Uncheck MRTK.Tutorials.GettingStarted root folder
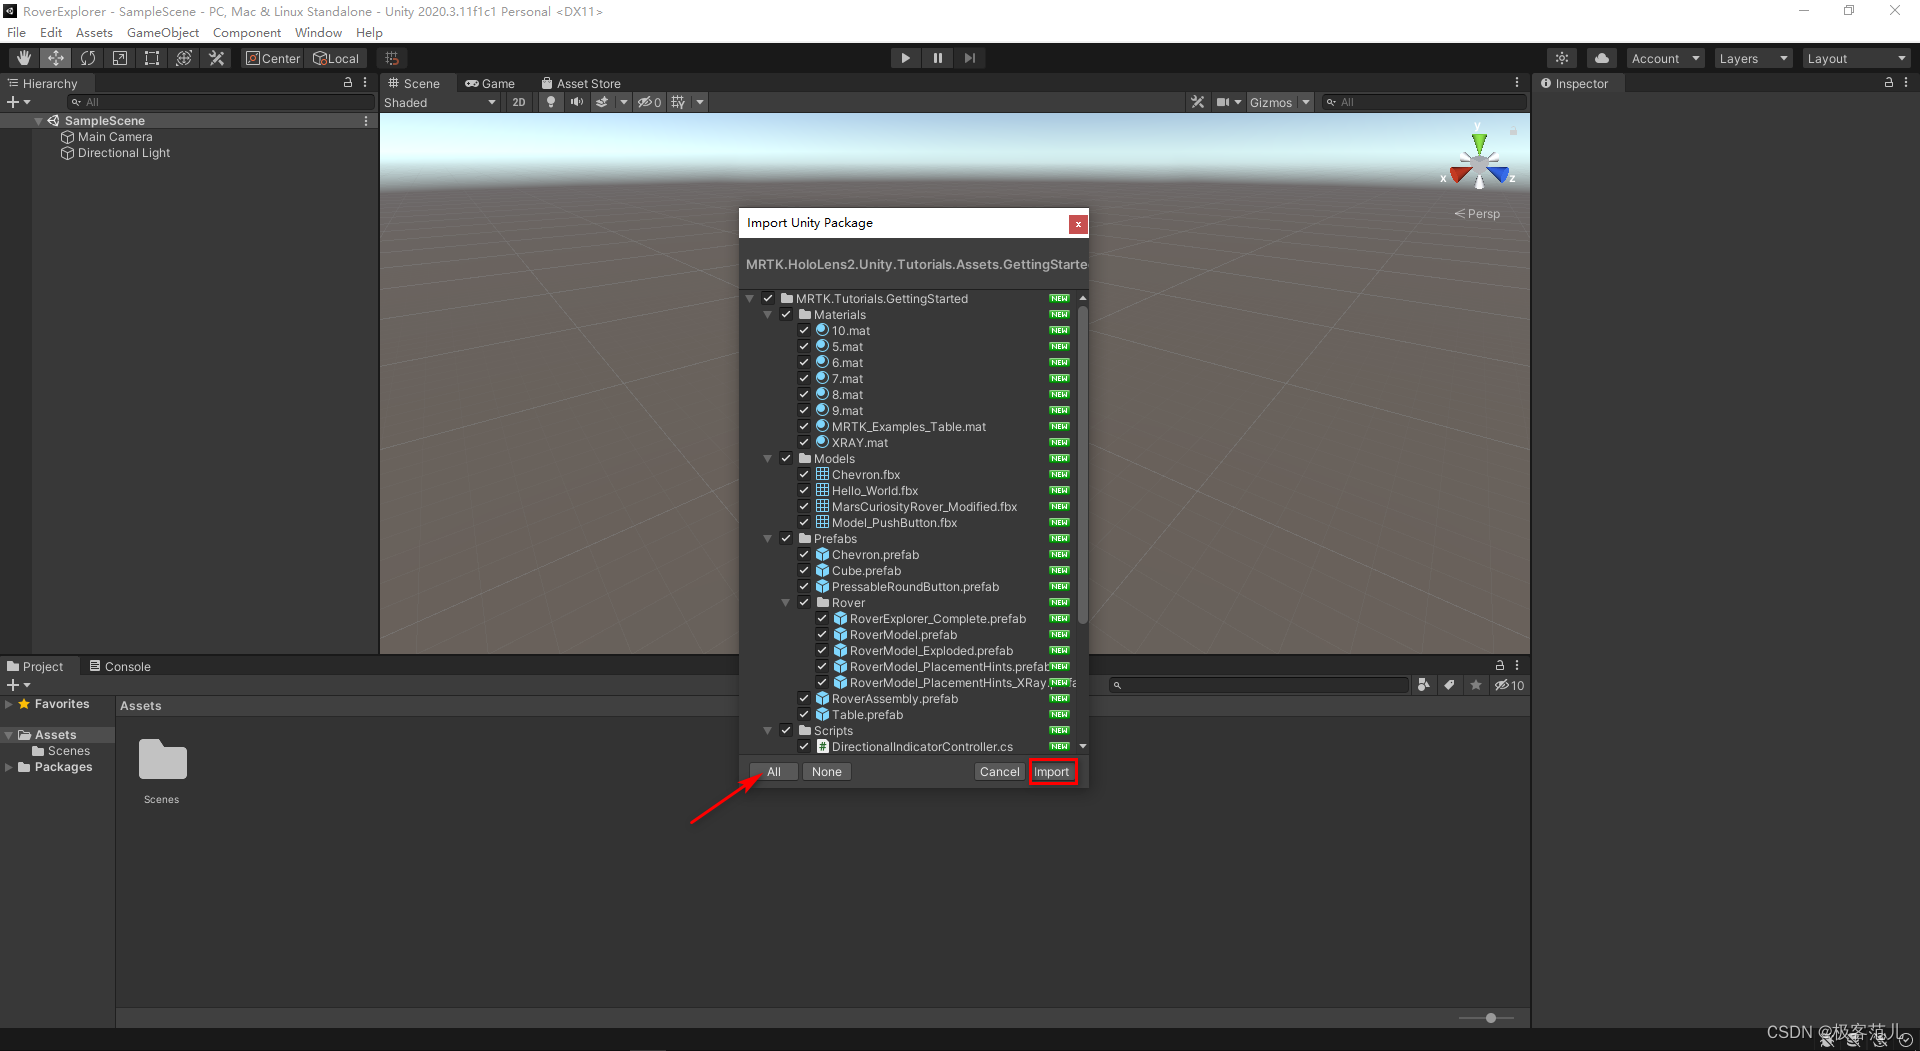 pyautogui.click(x=768, y=298)
